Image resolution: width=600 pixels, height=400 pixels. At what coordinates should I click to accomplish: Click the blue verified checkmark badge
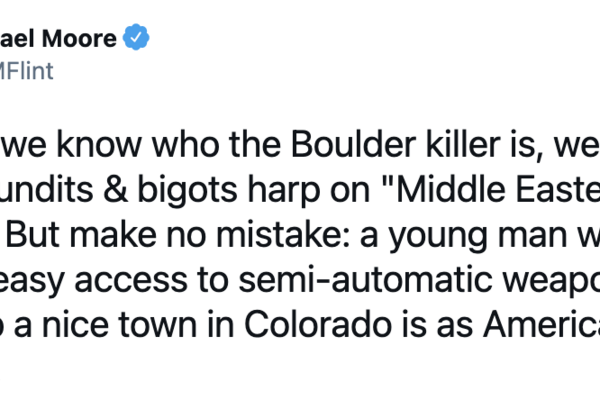tap(137, 39)
